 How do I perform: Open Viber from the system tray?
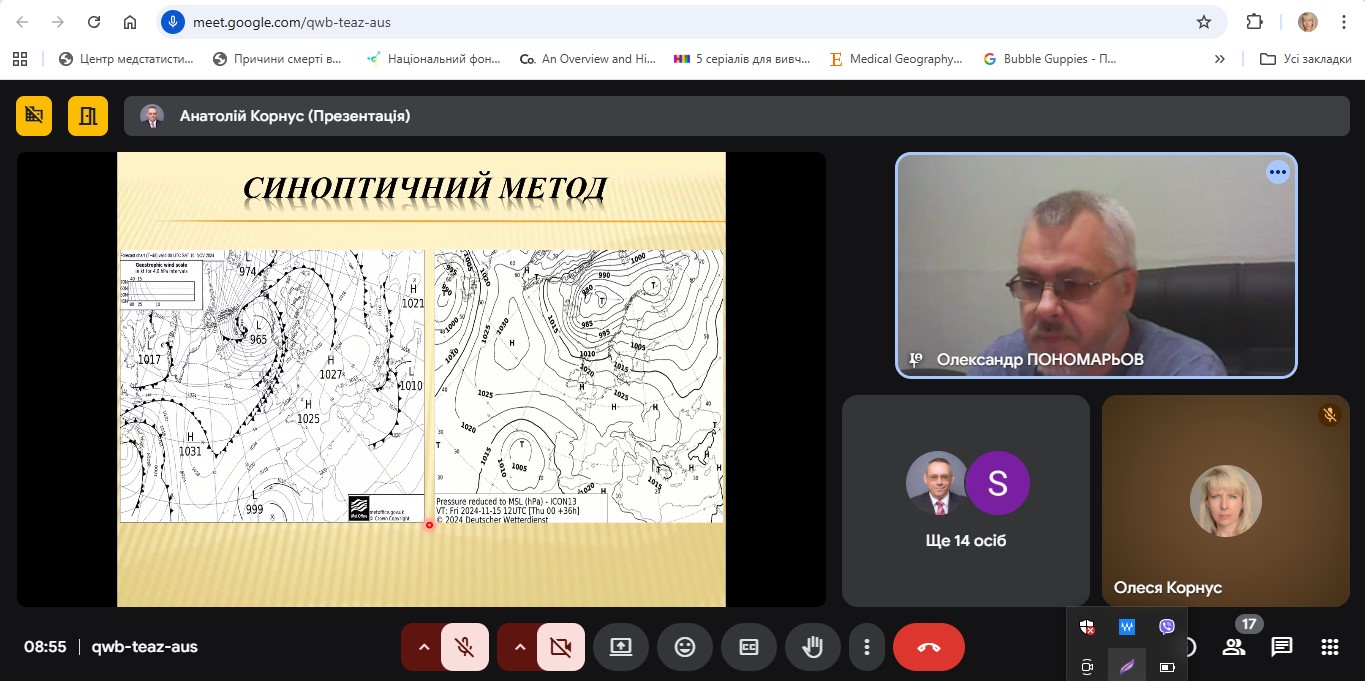pyautogui.click(x=1166, y=627)
